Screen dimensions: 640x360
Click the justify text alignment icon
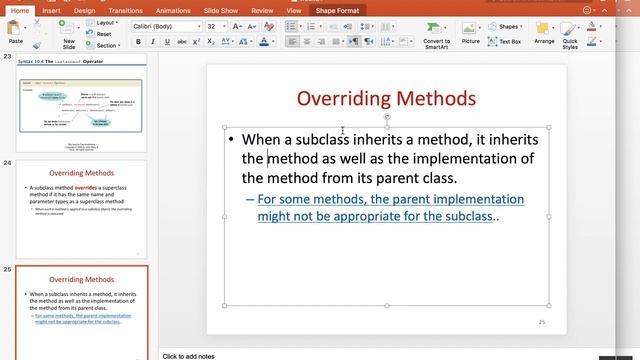[337, 42]
